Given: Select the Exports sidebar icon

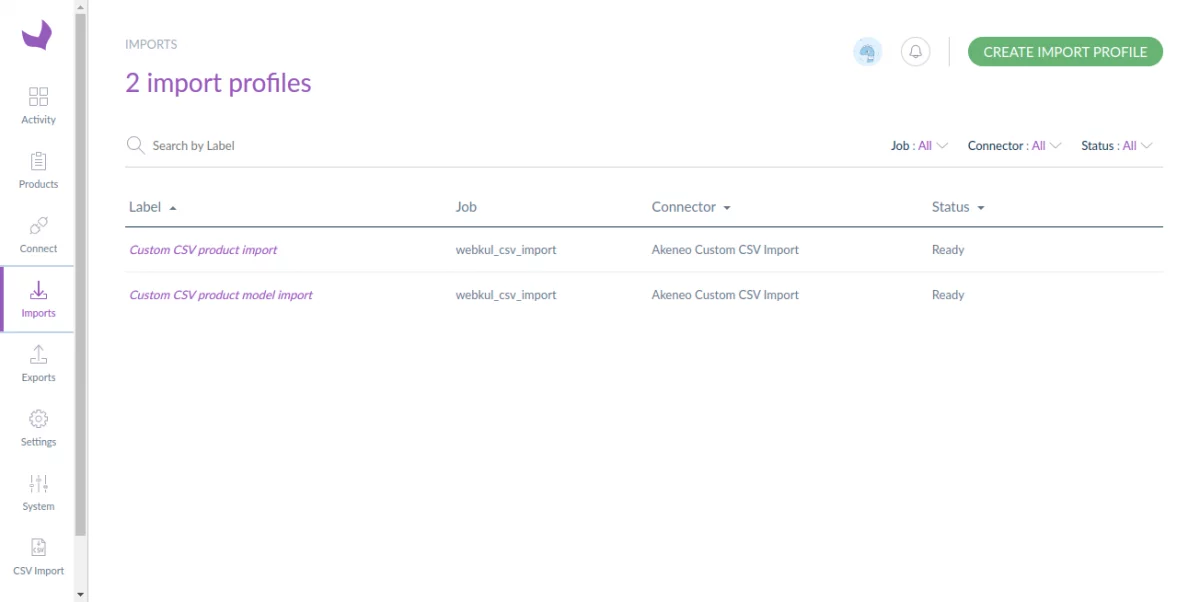Looking at the screenshot, I should click(x=38, y=363).
